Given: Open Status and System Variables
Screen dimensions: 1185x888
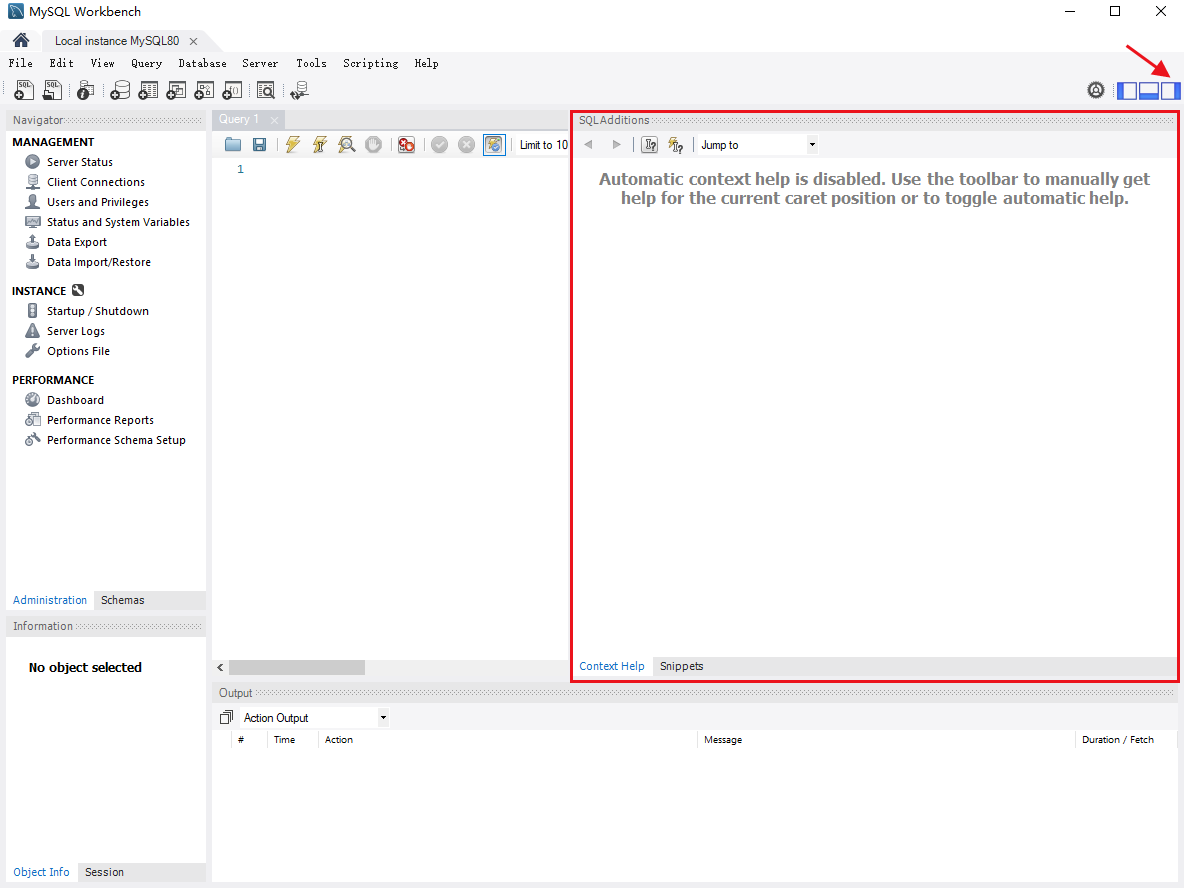Looking at the screenshot, I should click(118, 222).
